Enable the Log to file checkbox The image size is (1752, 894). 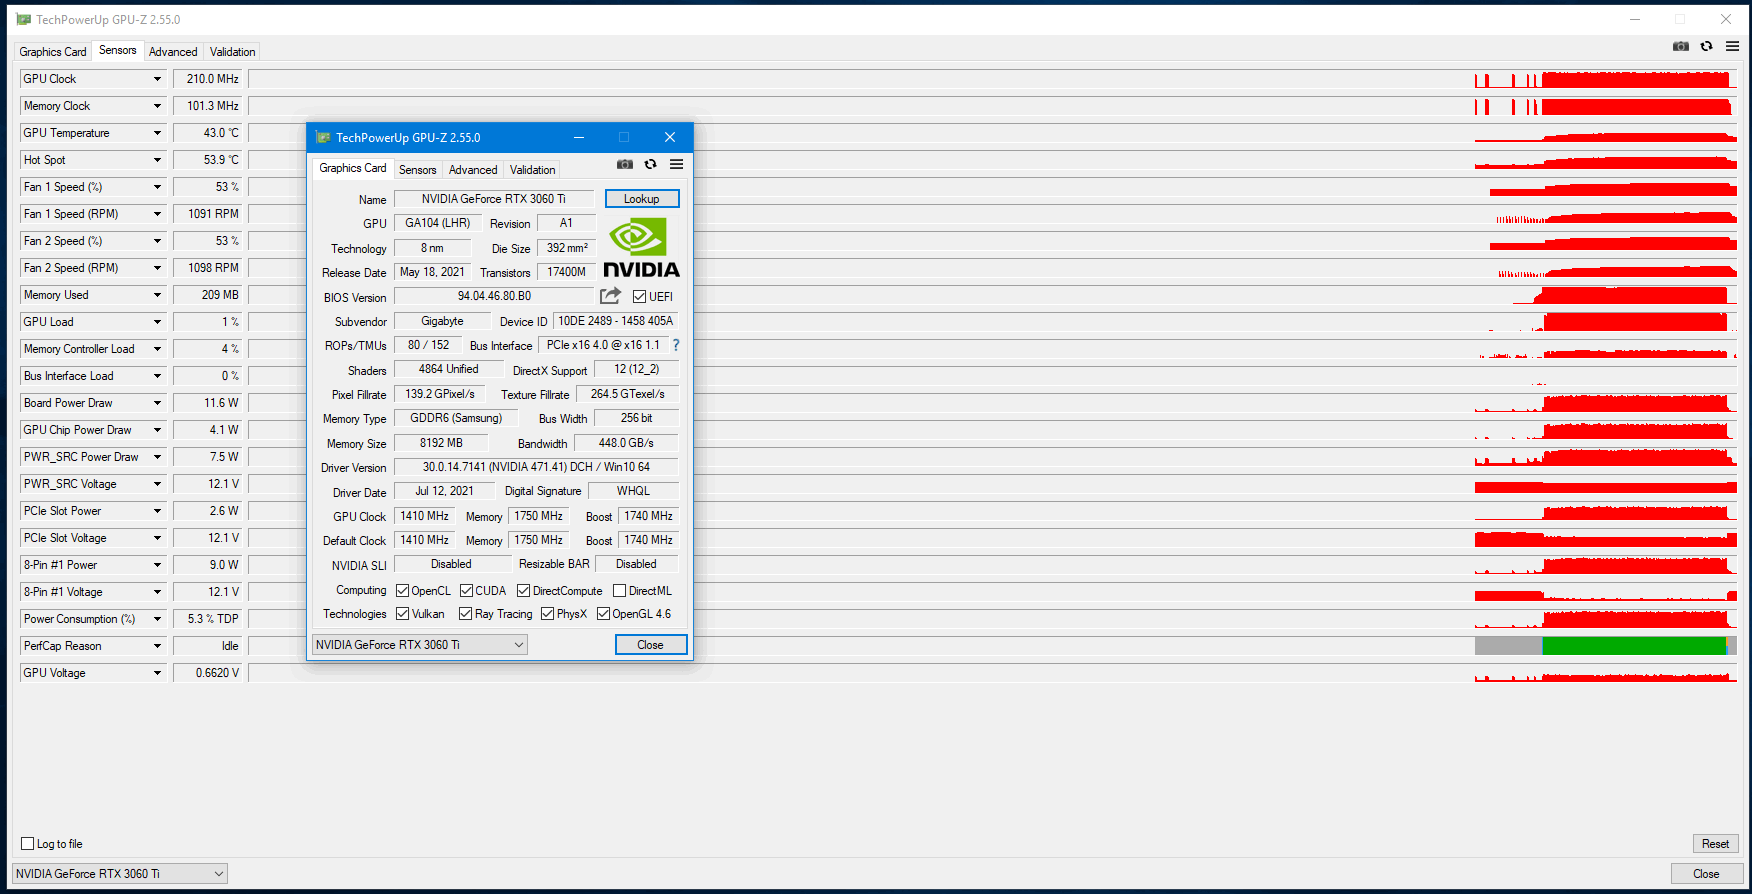(28, 844)
